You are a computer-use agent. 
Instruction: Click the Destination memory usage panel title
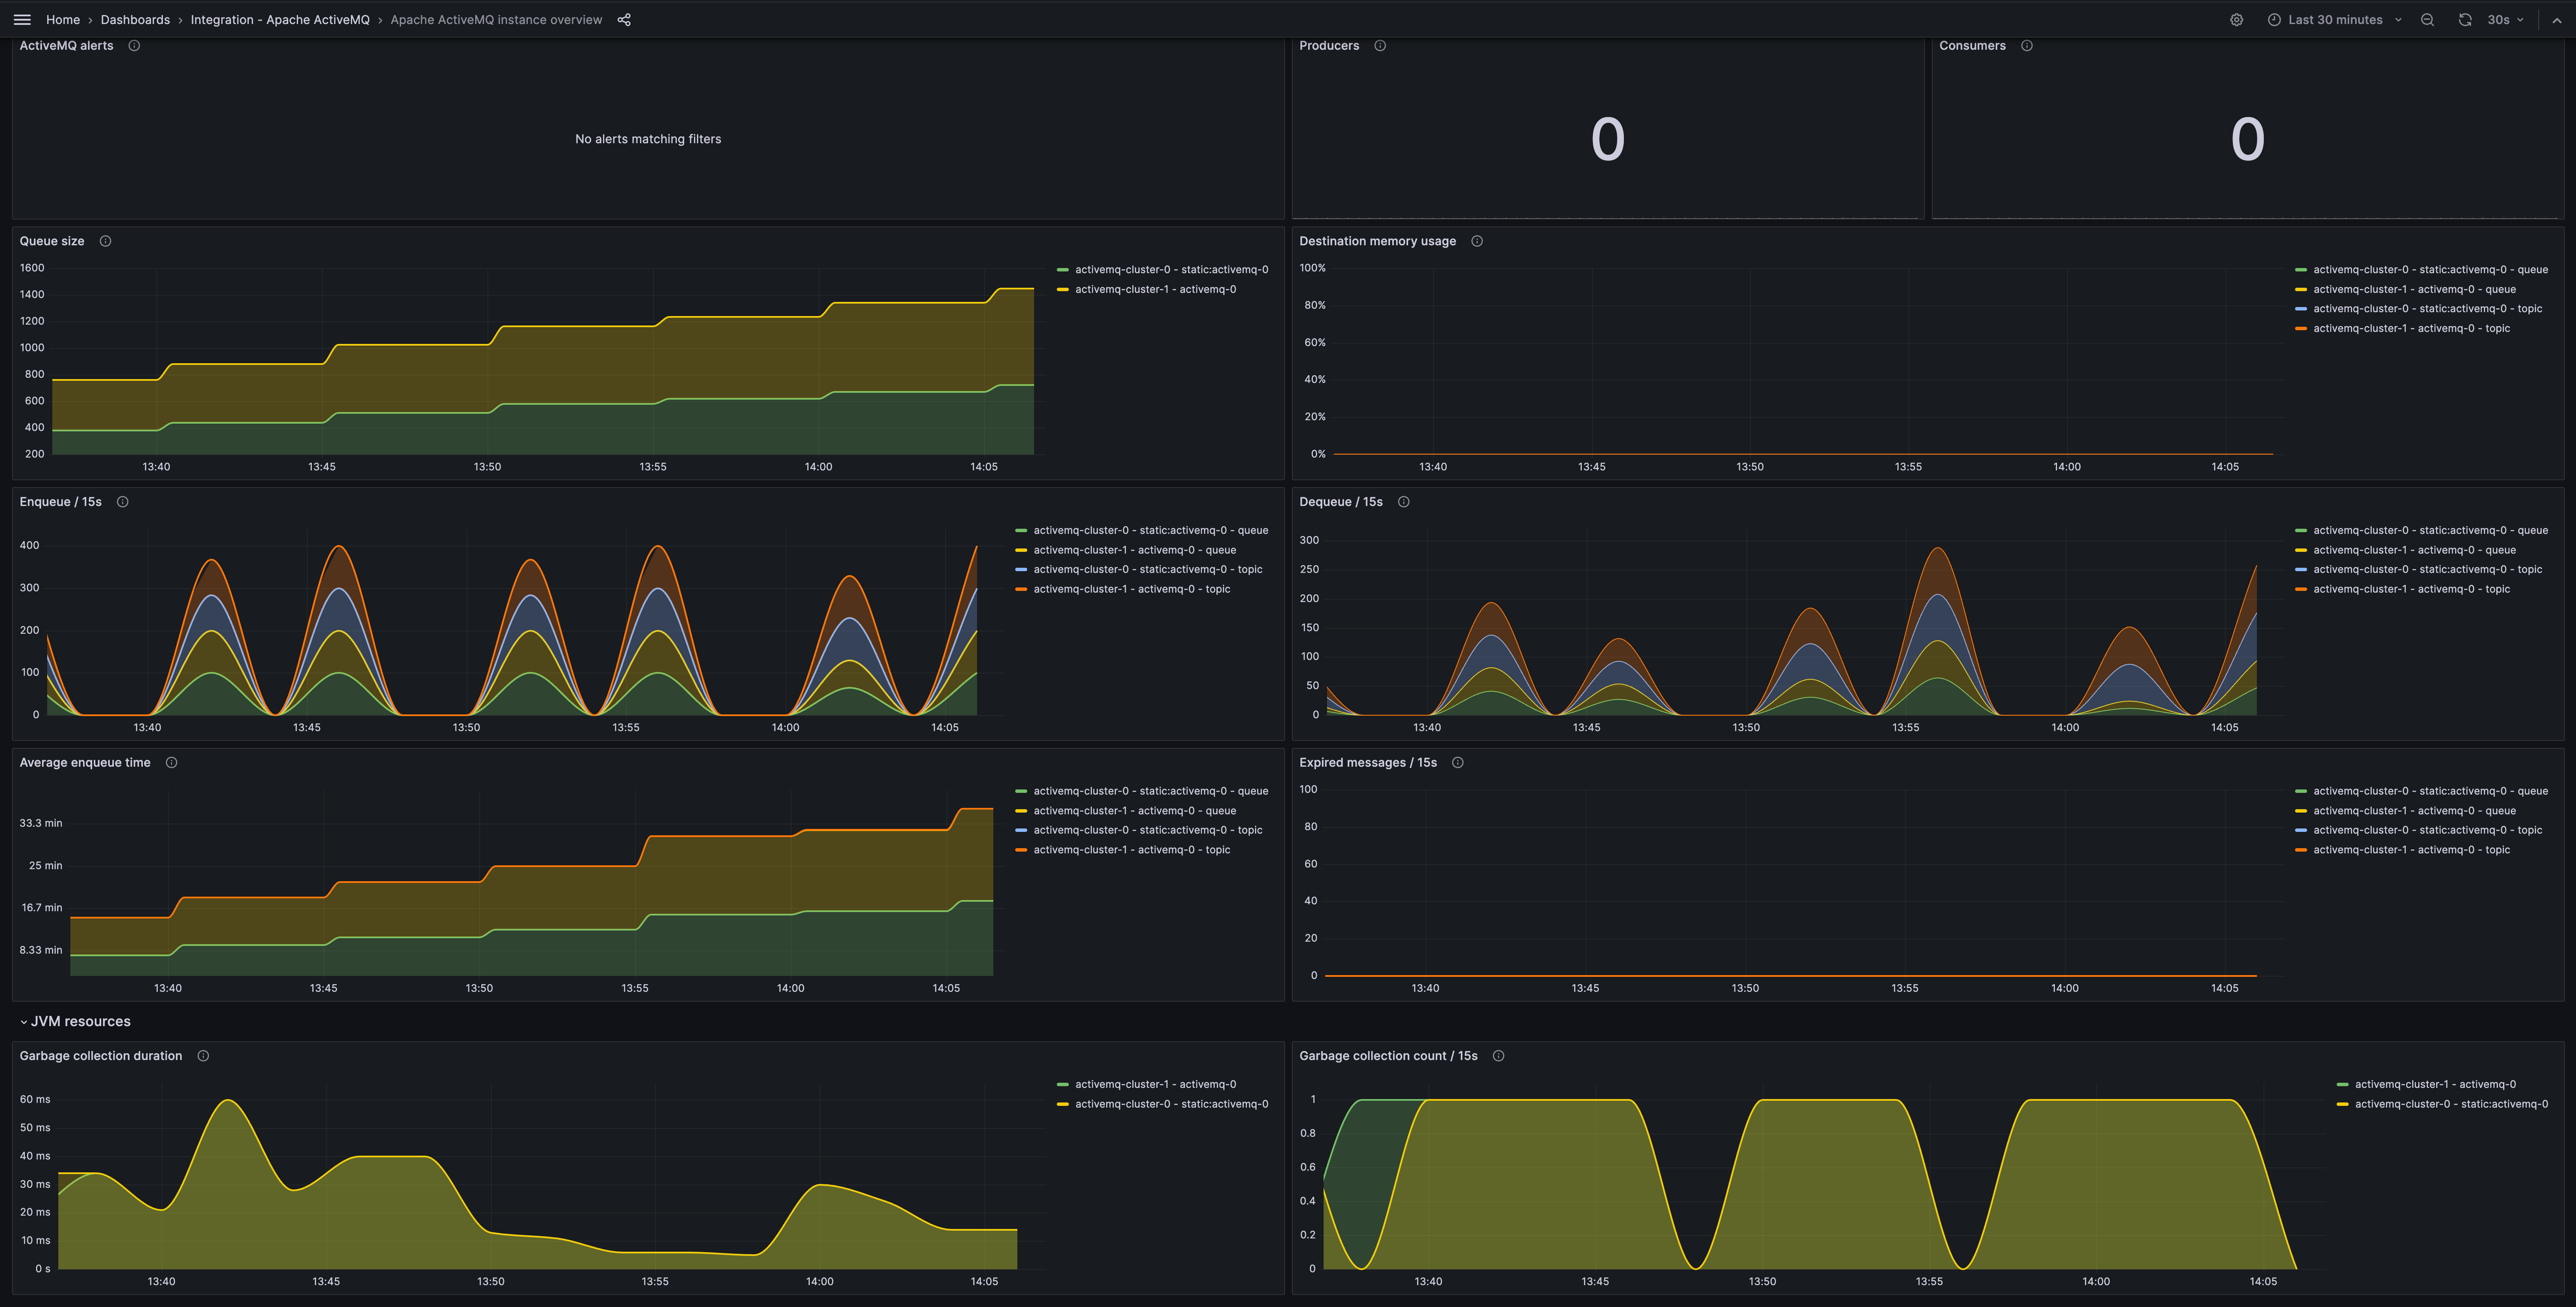click(1378, 240)
